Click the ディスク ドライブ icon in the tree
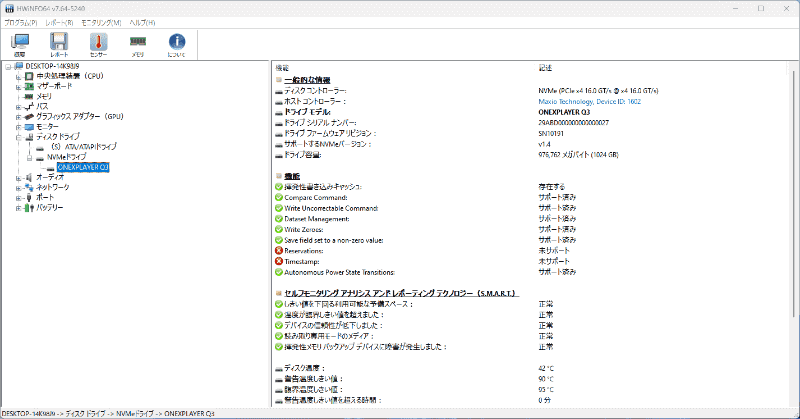 (29, 137)
